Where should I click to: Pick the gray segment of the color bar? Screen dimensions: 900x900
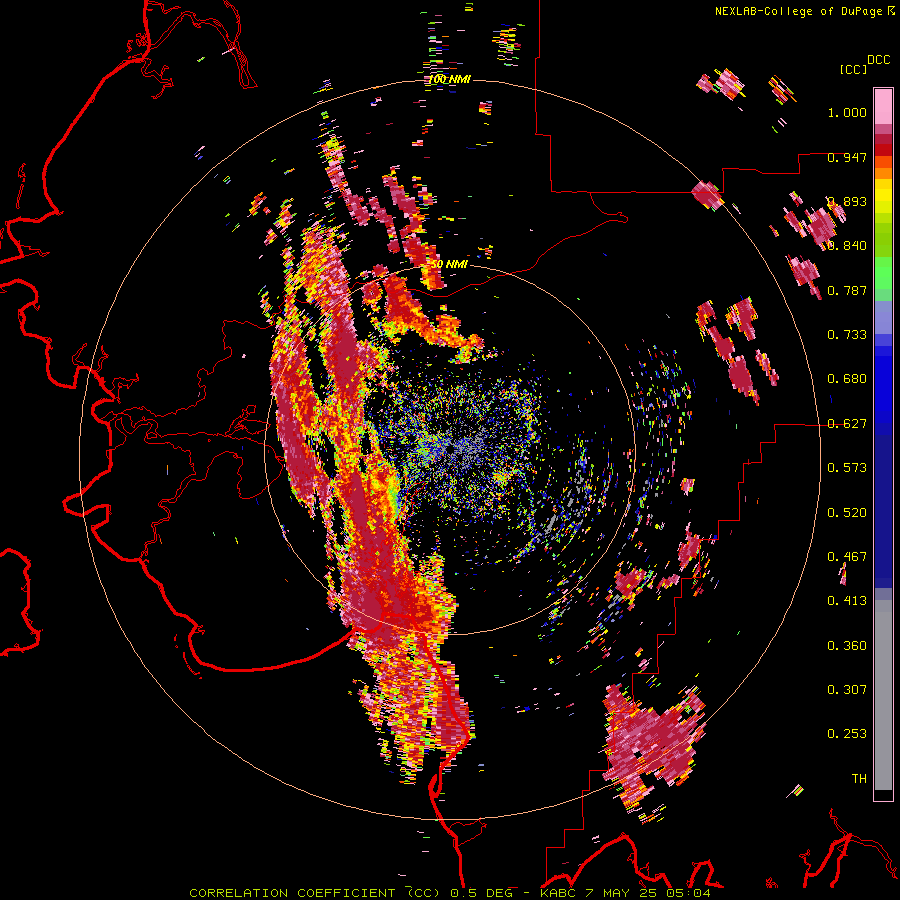click(883, 695)
